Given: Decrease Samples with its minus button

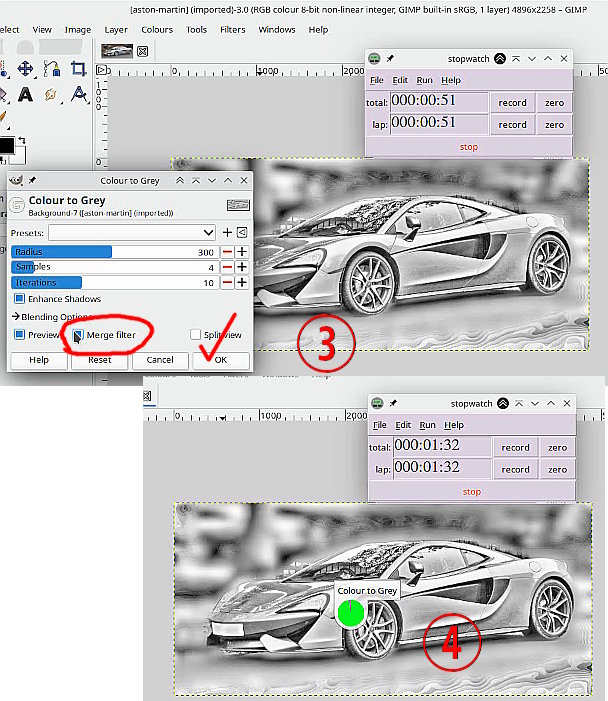Looking at the screenshot, I should [228, 267].
